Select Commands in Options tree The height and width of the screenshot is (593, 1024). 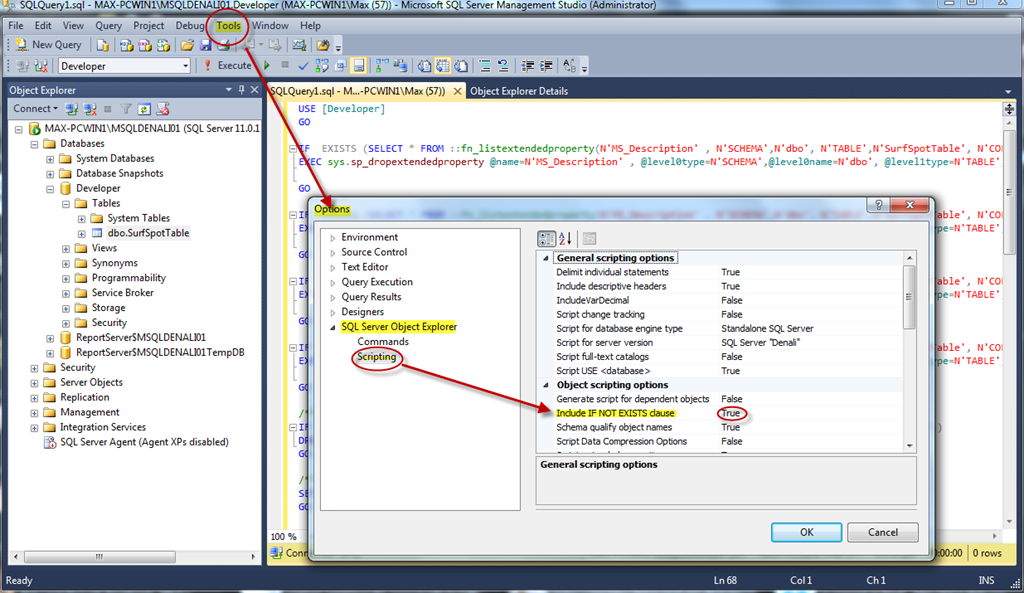click(383, 342)
